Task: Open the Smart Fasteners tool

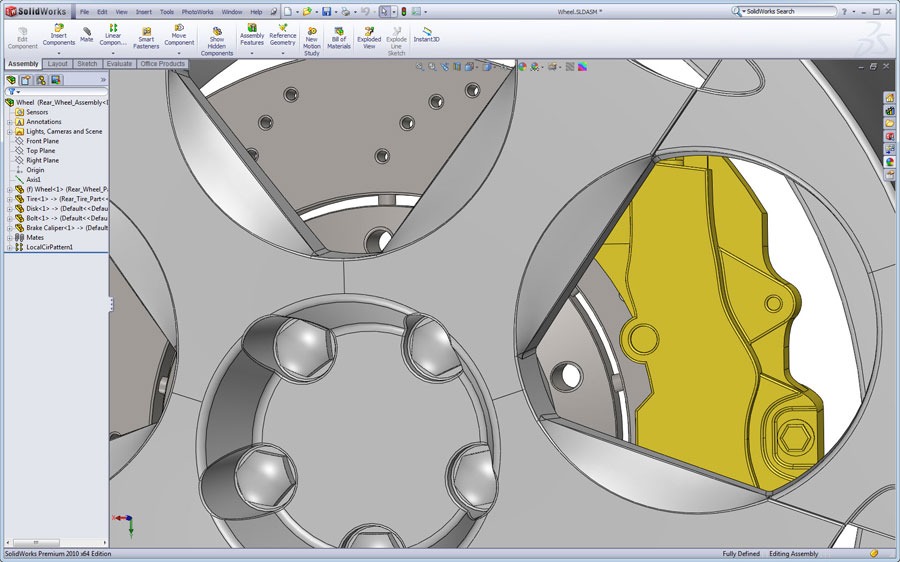Action: (146, 38)
